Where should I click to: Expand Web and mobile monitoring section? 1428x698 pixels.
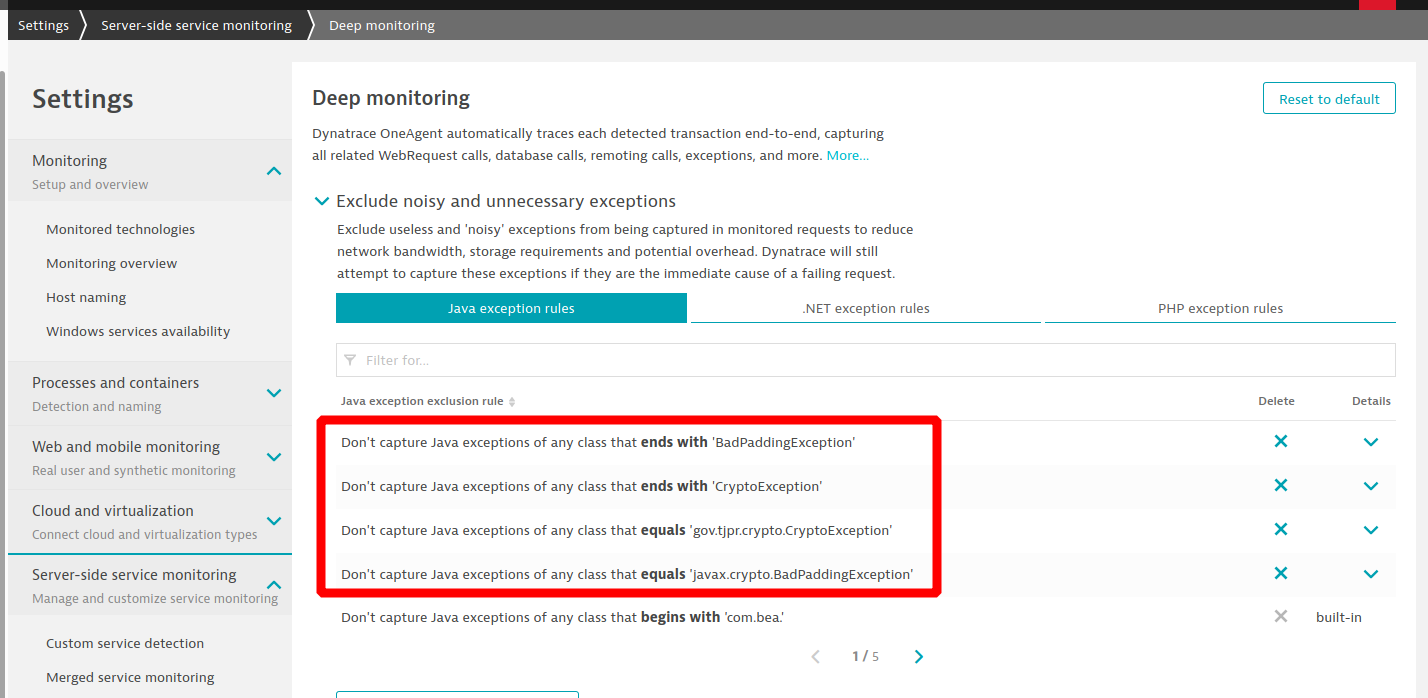tap(273, 457)
